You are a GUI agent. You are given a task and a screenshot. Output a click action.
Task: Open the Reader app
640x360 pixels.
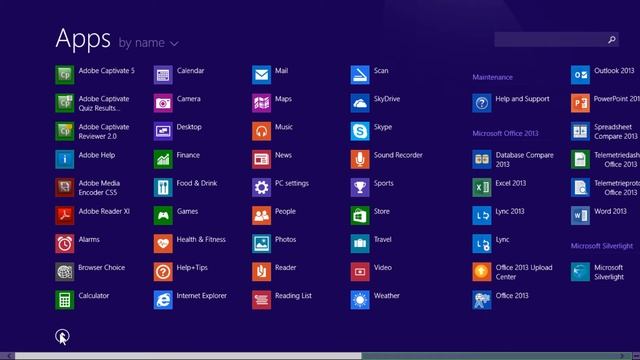[274, 272]
